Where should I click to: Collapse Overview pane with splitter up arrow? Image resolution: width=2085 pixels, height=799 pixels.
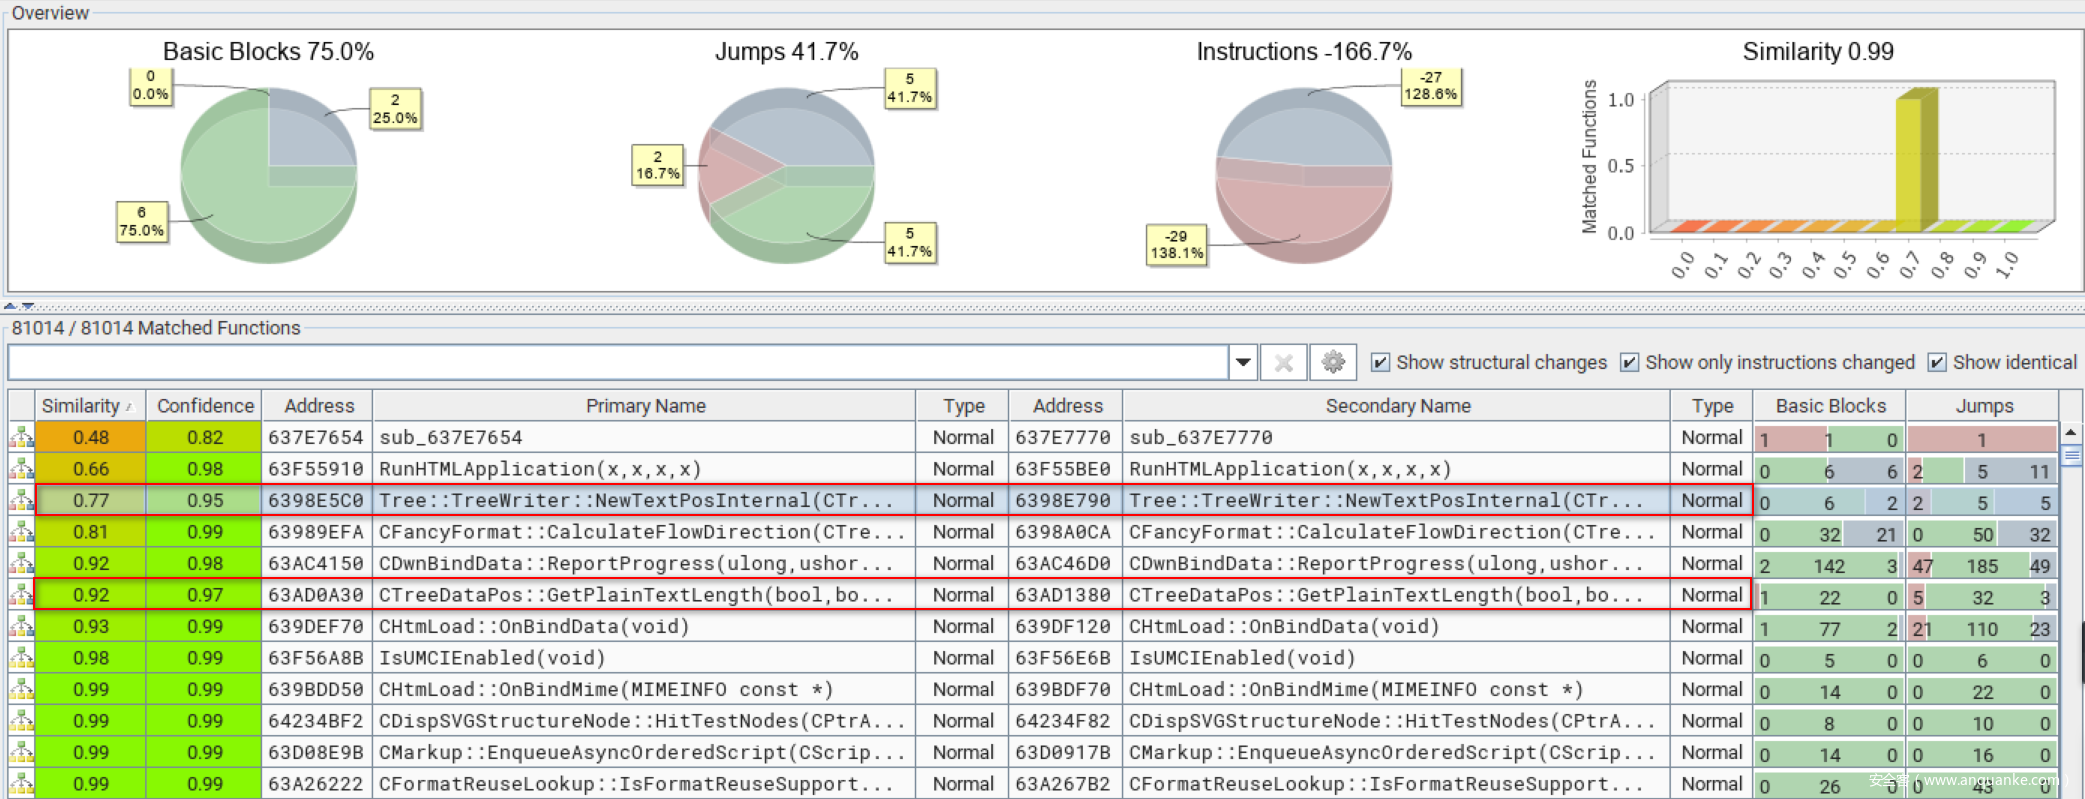[x=10, y=306]
